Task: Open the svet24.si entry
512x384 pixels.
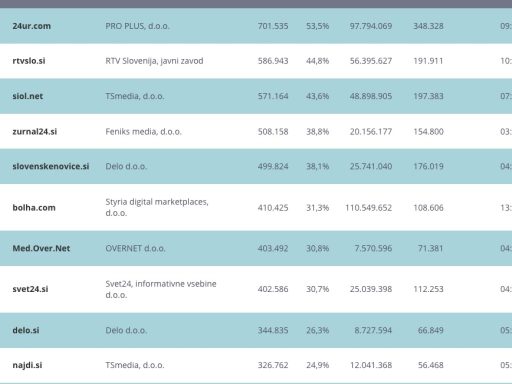Action: click(30, 289)
